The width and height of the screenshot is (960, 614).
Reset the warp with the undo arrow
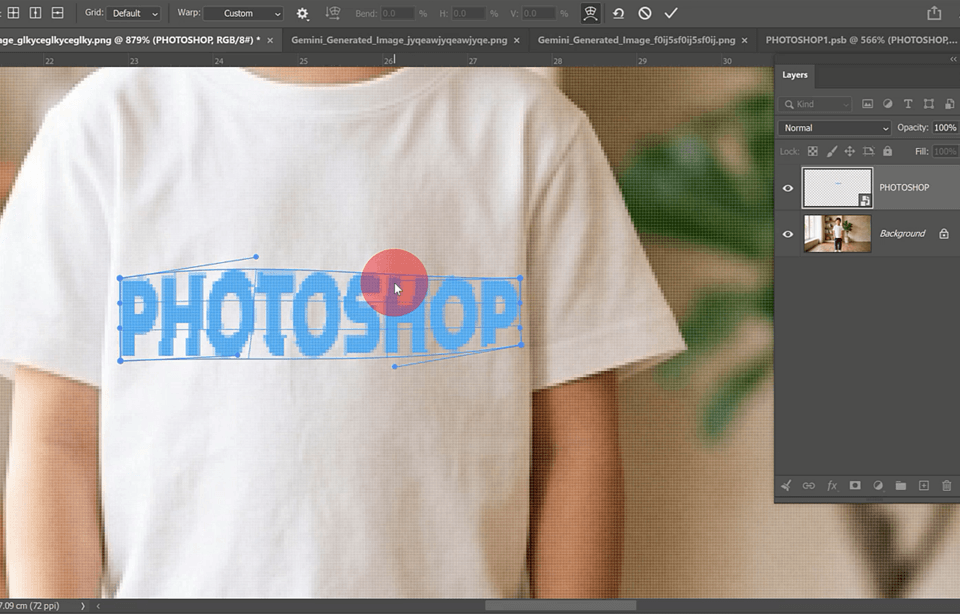pyautogui.click(x=618, y=13)
